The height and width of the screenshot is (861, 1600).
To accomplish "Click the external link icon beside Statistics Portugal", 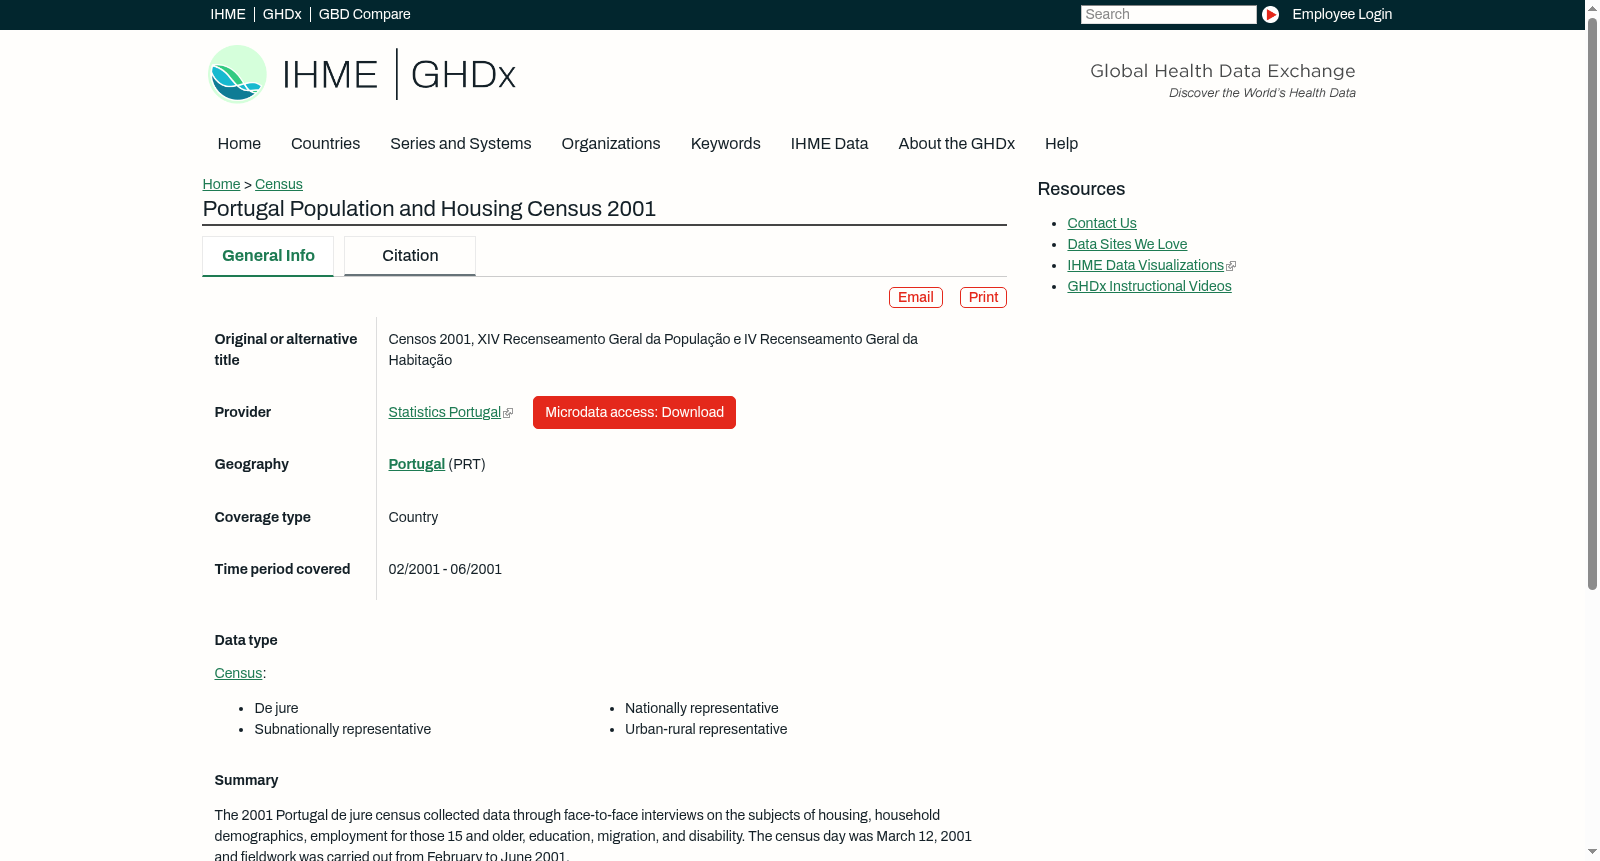I will [508, 413].
